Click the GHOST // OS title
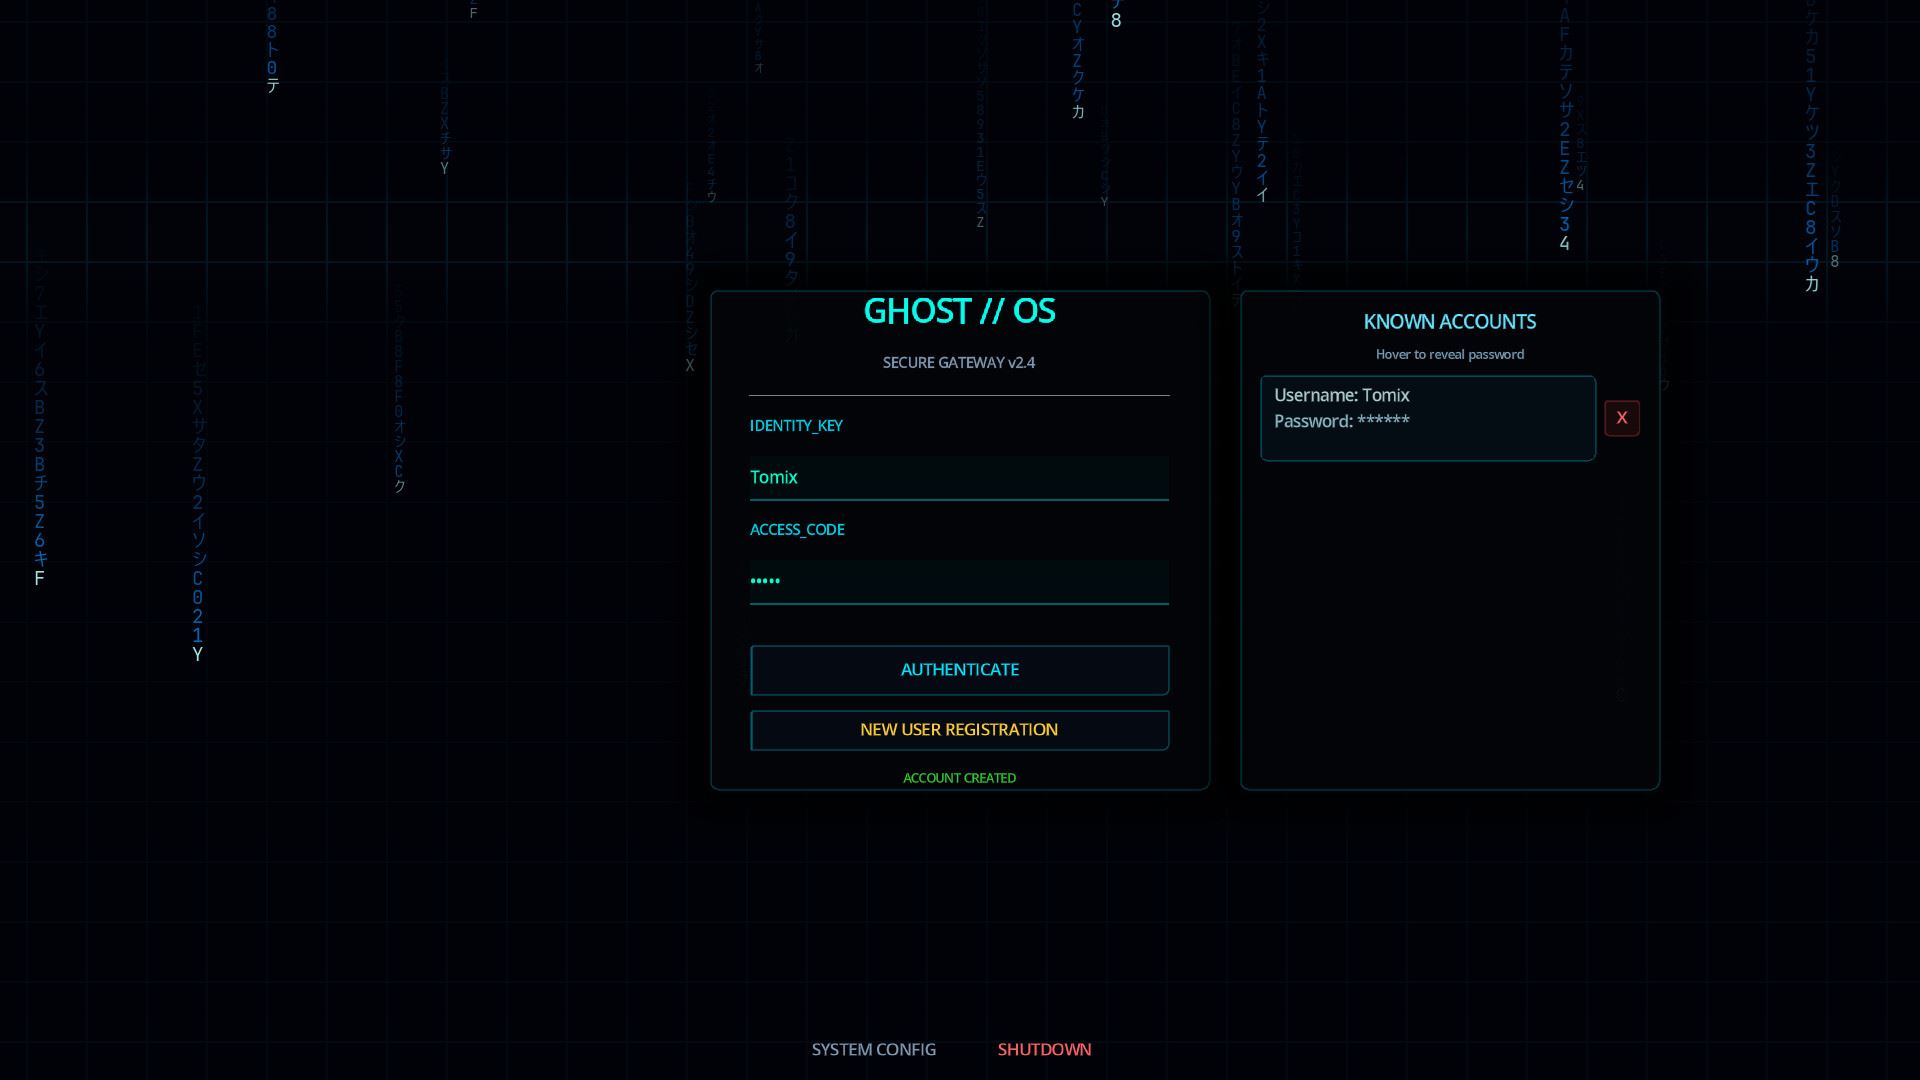Viewport: 1920px width, 1080px height. coord(959,311)
